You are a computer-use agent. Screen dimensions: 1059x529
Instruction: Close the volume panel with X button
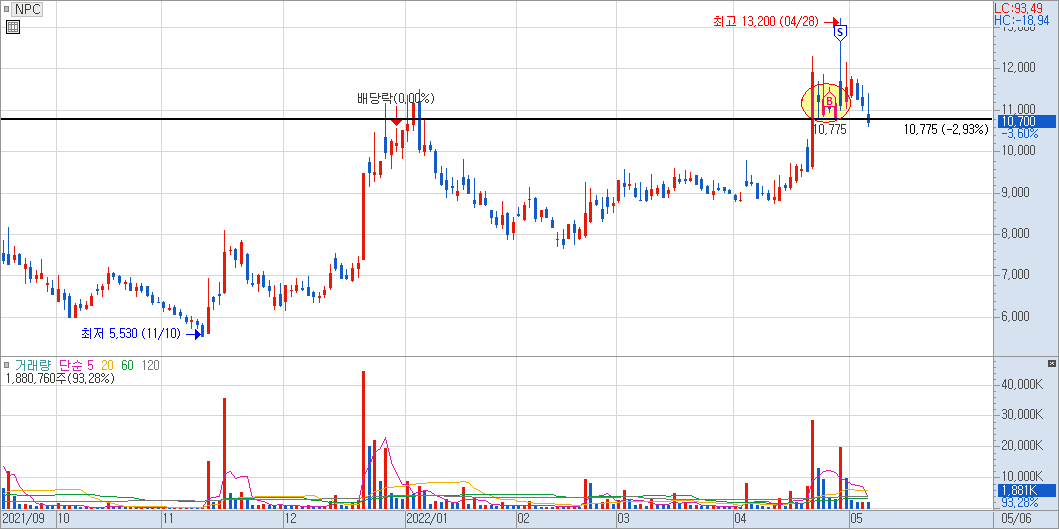1051,363
